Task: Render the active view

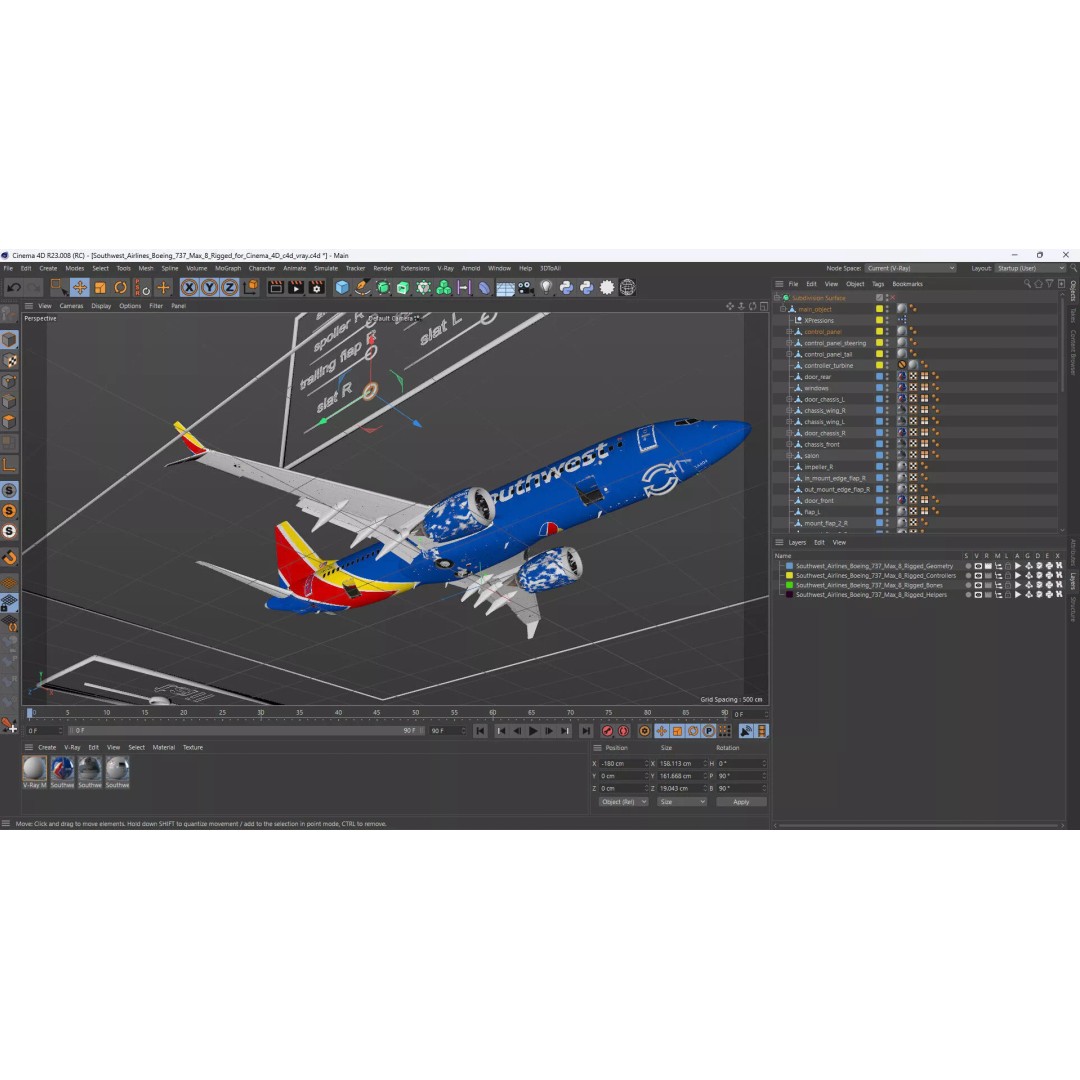Action: coord(276,287)
